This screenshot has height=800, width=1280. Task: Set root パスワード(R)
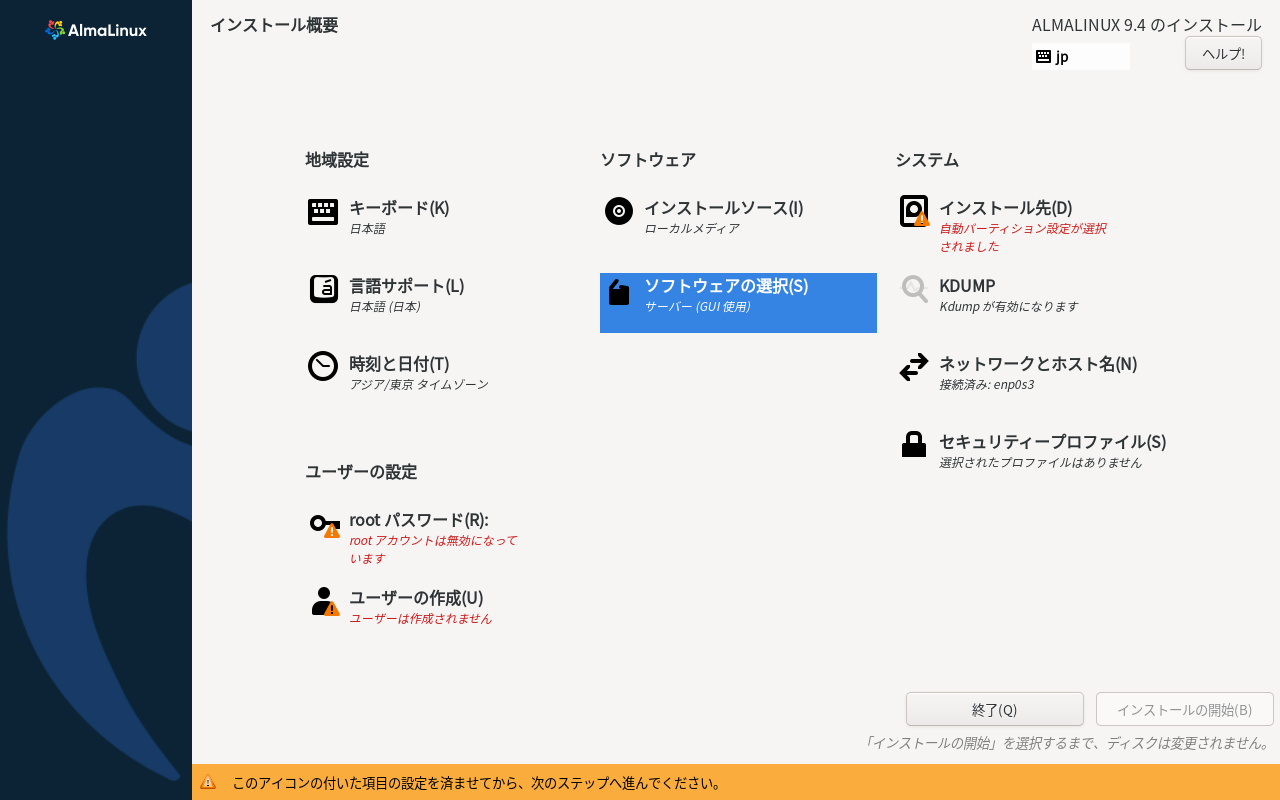(x=442, y=537)
